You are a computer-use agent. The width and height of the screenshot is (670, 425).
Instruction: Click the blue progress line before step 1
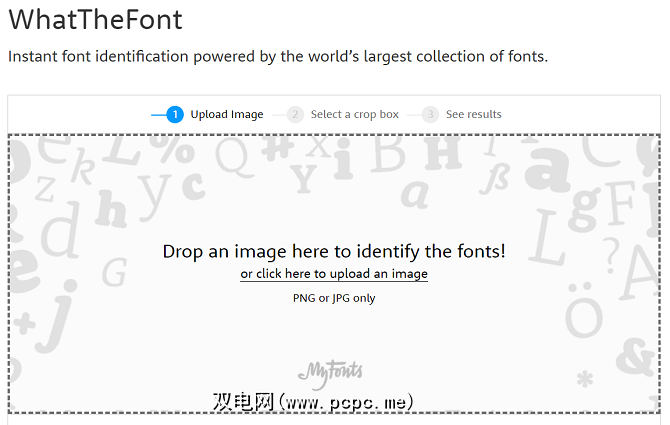[x=158, y=114]
